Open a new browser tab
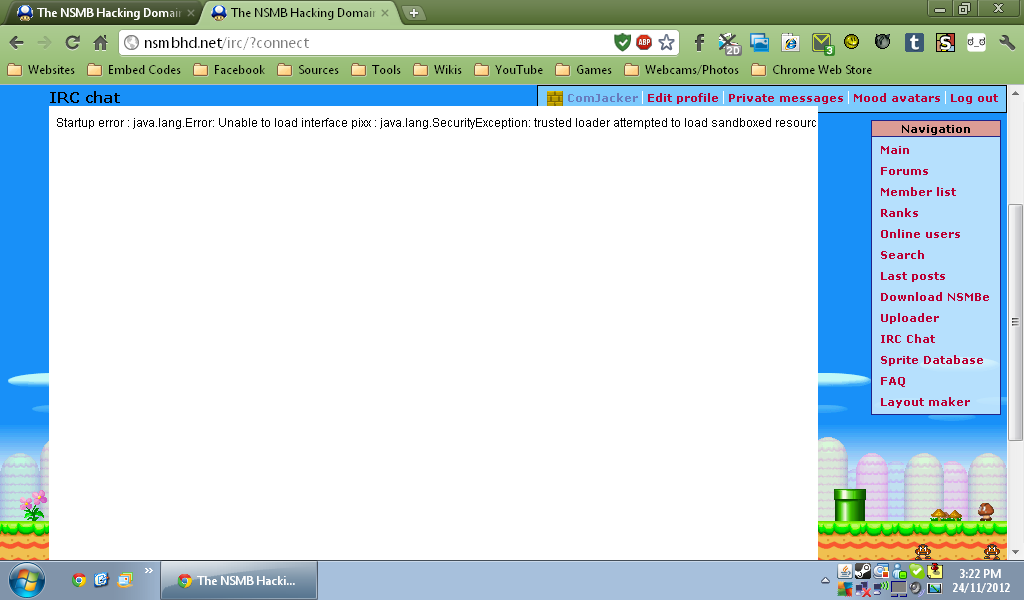 [x=414, y=13]
